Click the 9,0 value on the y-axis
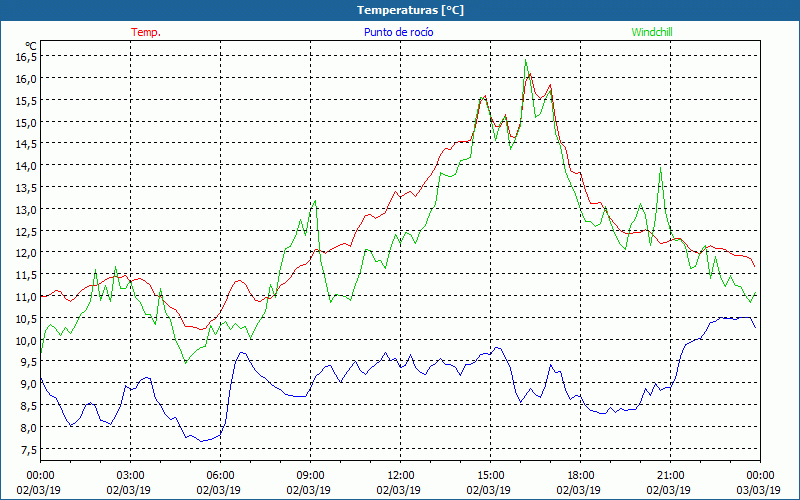The width and height of the screenshot is (800, 500). click(x=28, y=384)
